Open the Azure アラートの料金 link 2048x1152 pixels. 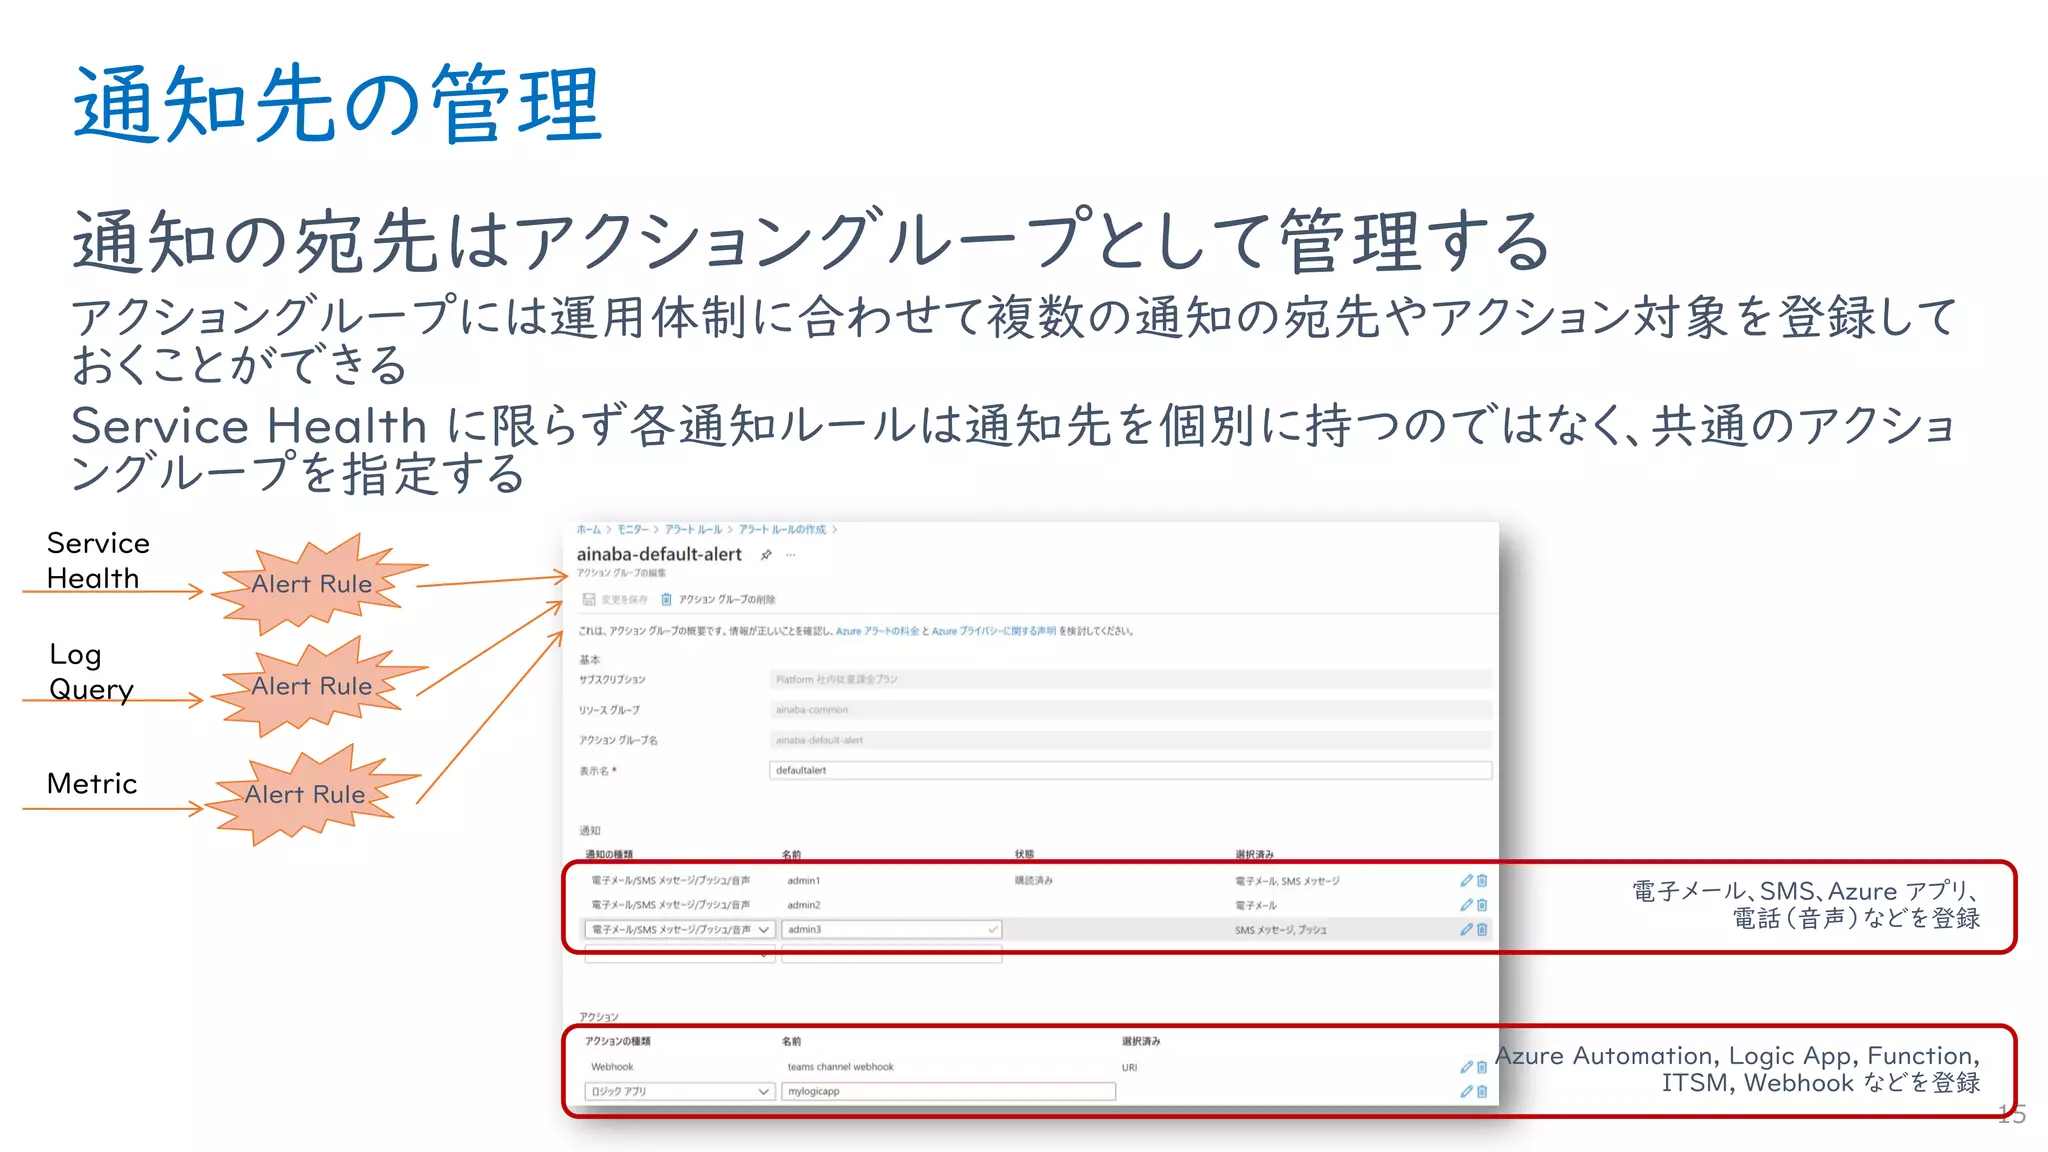(x=877, y=631)
